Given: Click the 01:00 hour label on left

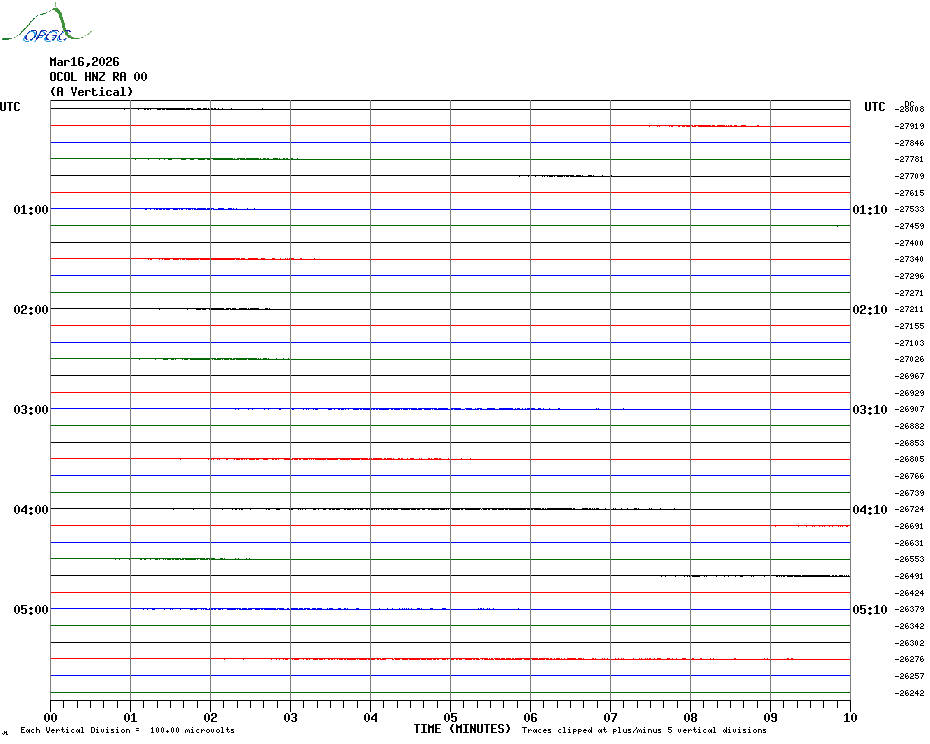Looking at the screenshot, I should (30, 209).
